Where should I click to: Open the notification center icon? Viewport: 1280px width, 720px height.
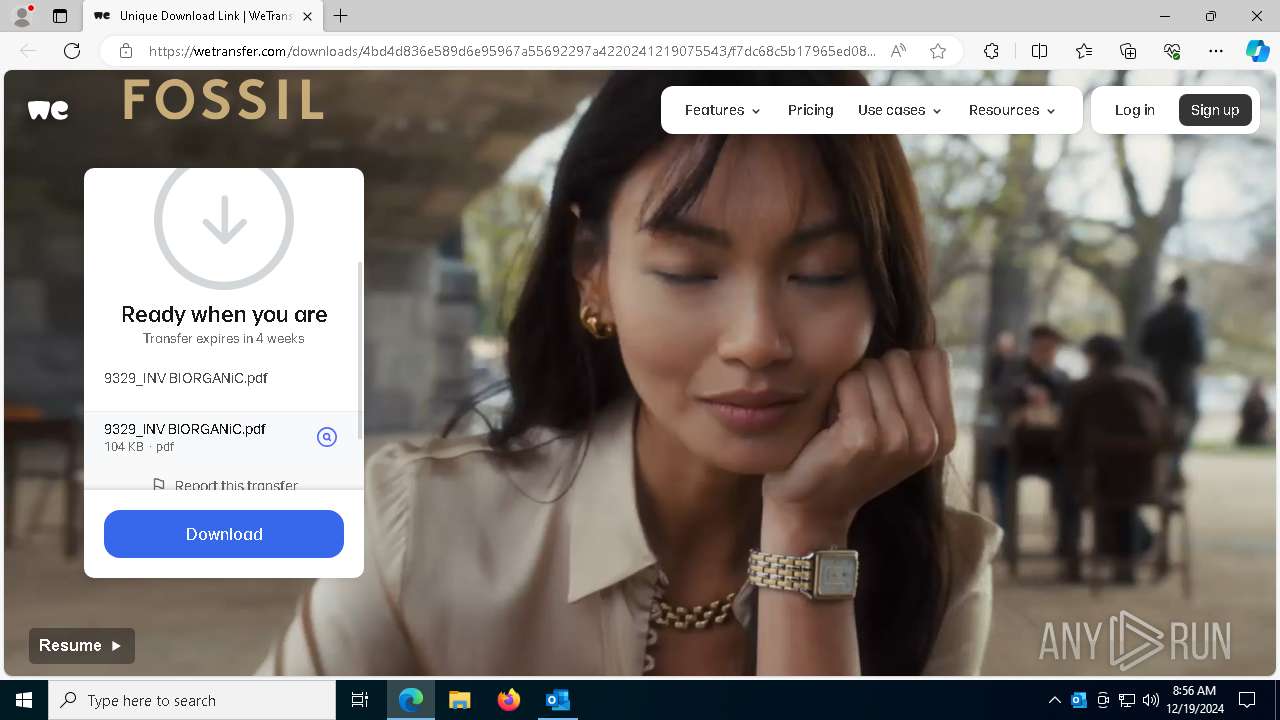click(1247, 700)
